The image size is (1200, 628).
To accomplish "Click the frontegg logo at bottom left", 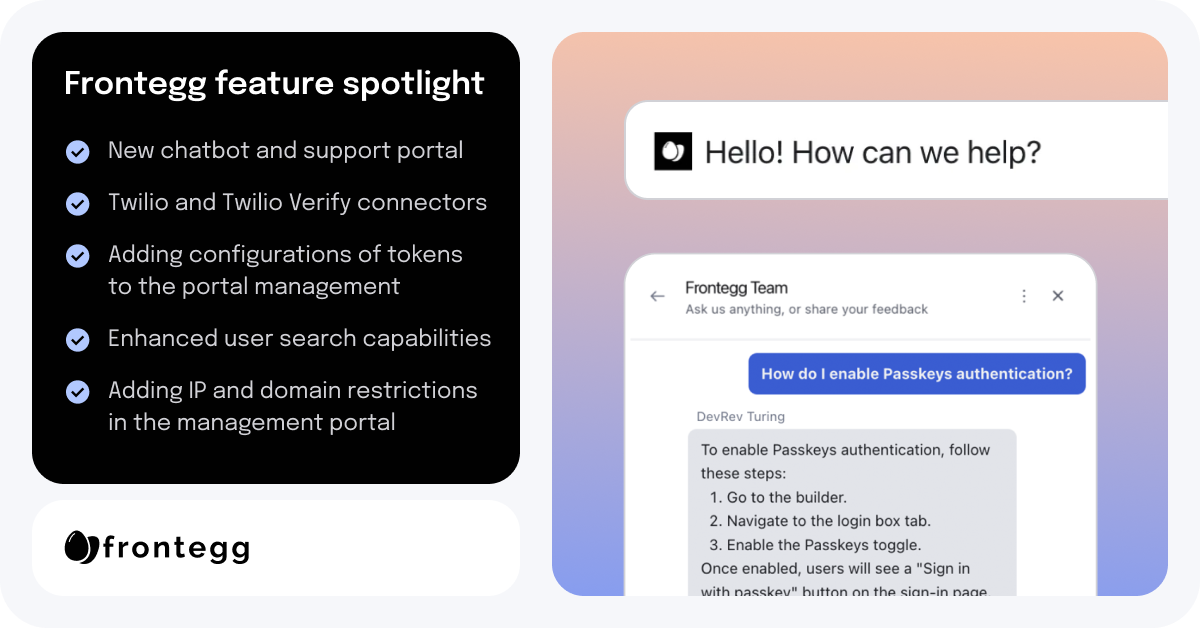I will (x=157, y=547).
